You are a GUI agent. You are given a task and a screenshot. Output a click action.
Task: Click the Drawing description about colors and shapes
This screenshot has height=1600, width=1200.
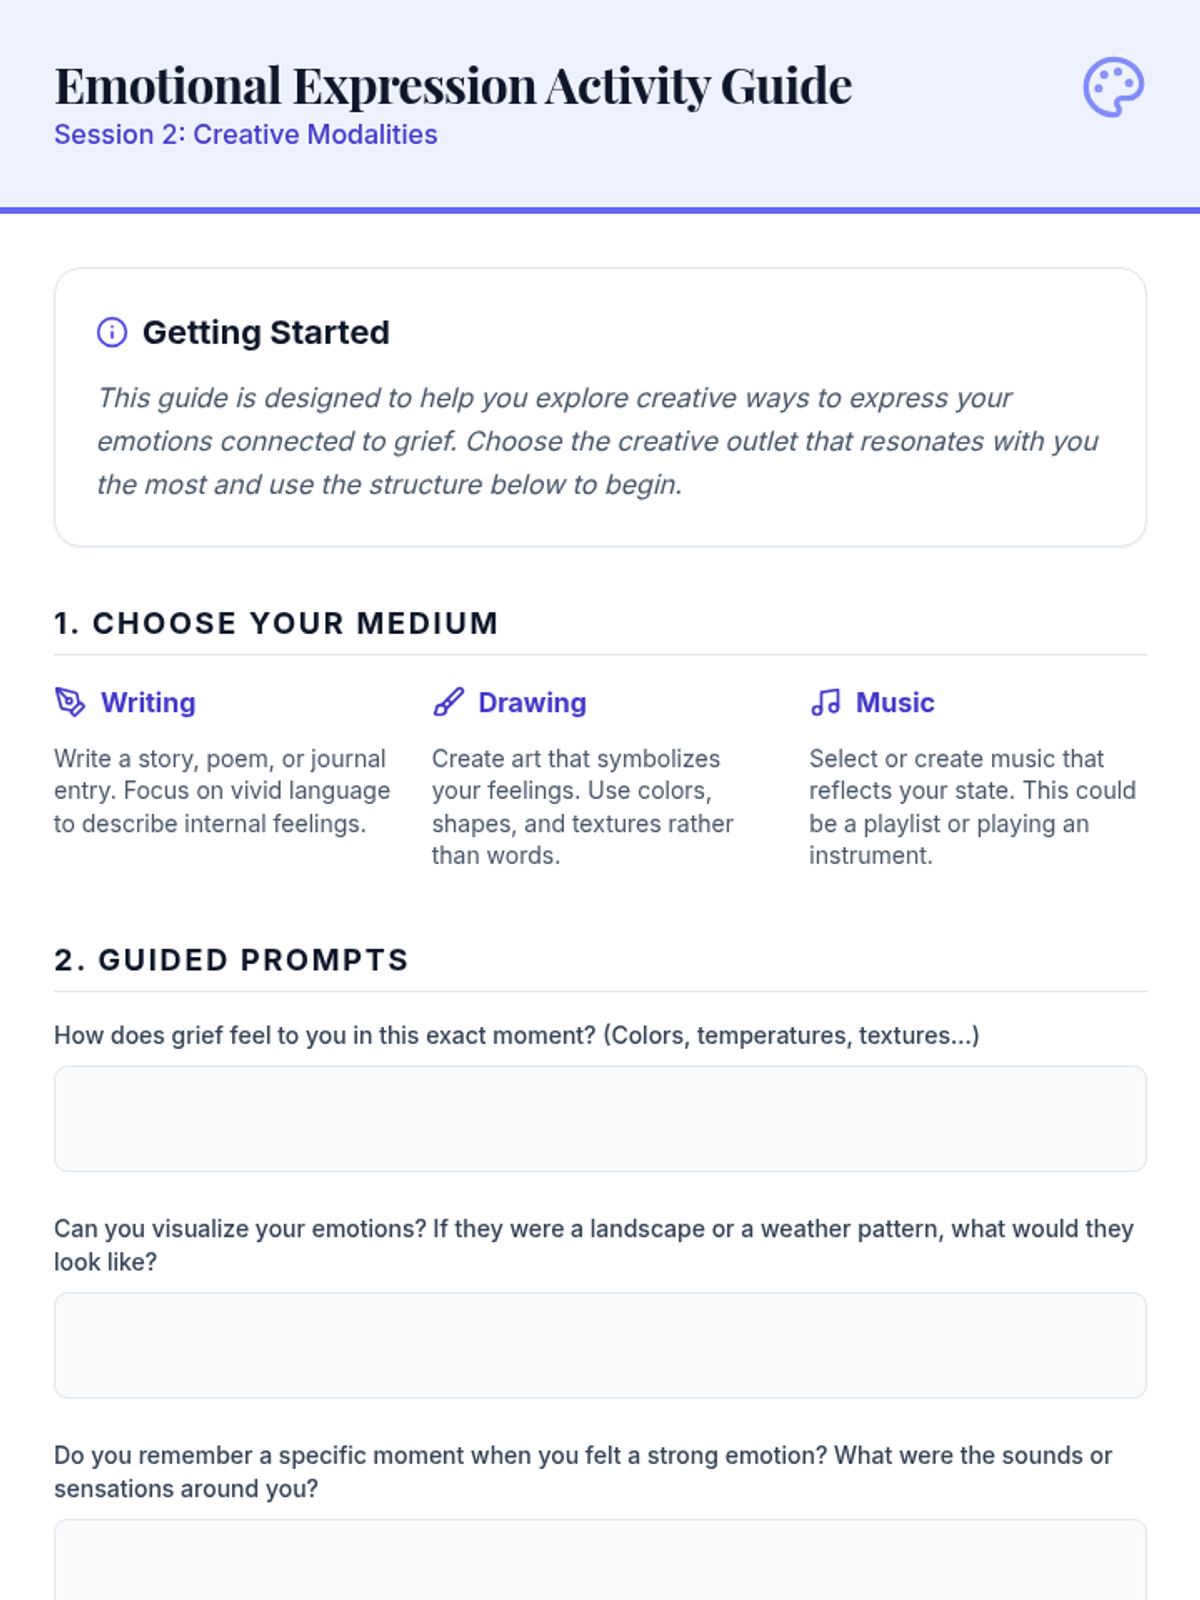point(583,807)
